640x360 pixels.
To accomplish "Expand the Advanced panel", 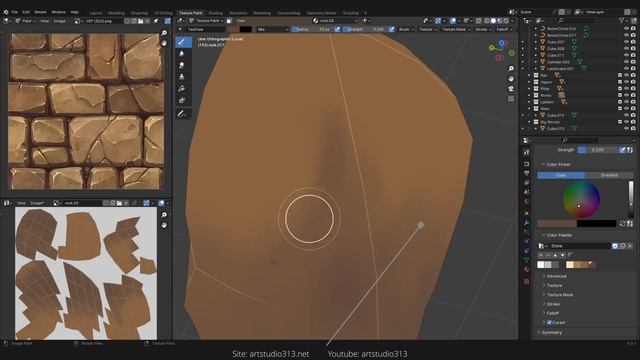I will [556, 276].
